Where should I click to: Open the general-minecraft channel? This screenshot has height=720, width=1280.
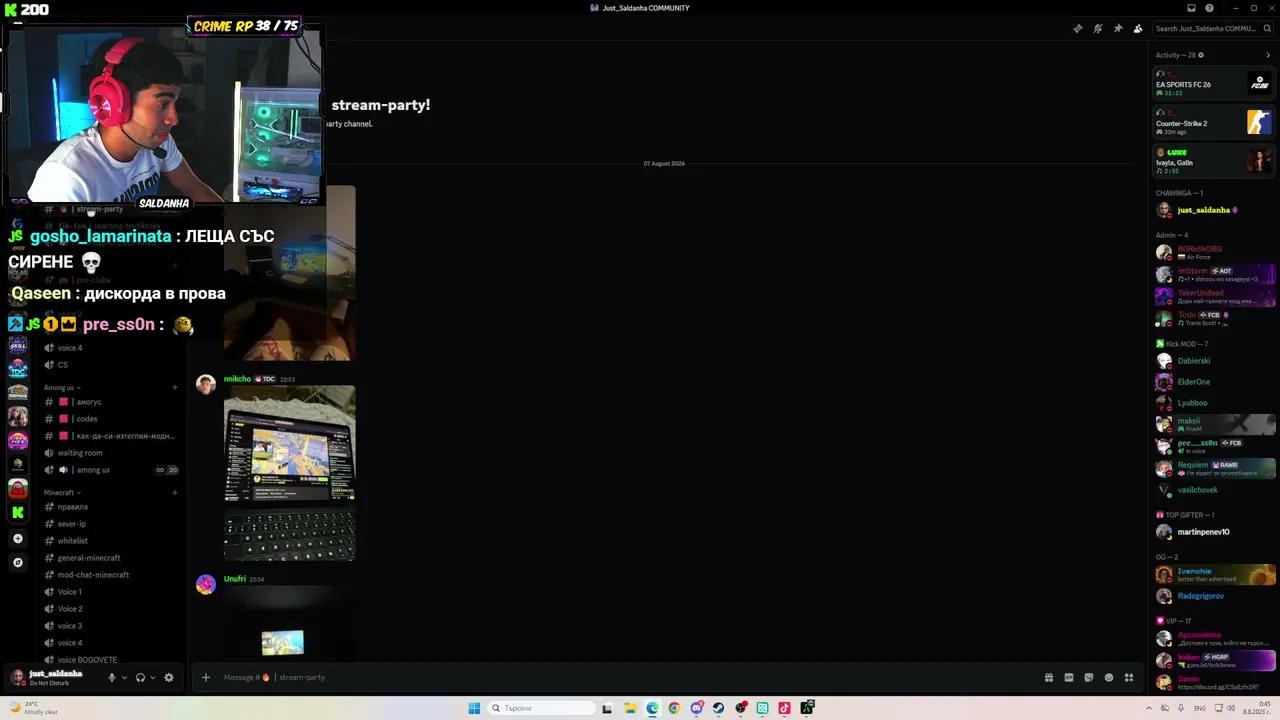(x=110, y=558)
